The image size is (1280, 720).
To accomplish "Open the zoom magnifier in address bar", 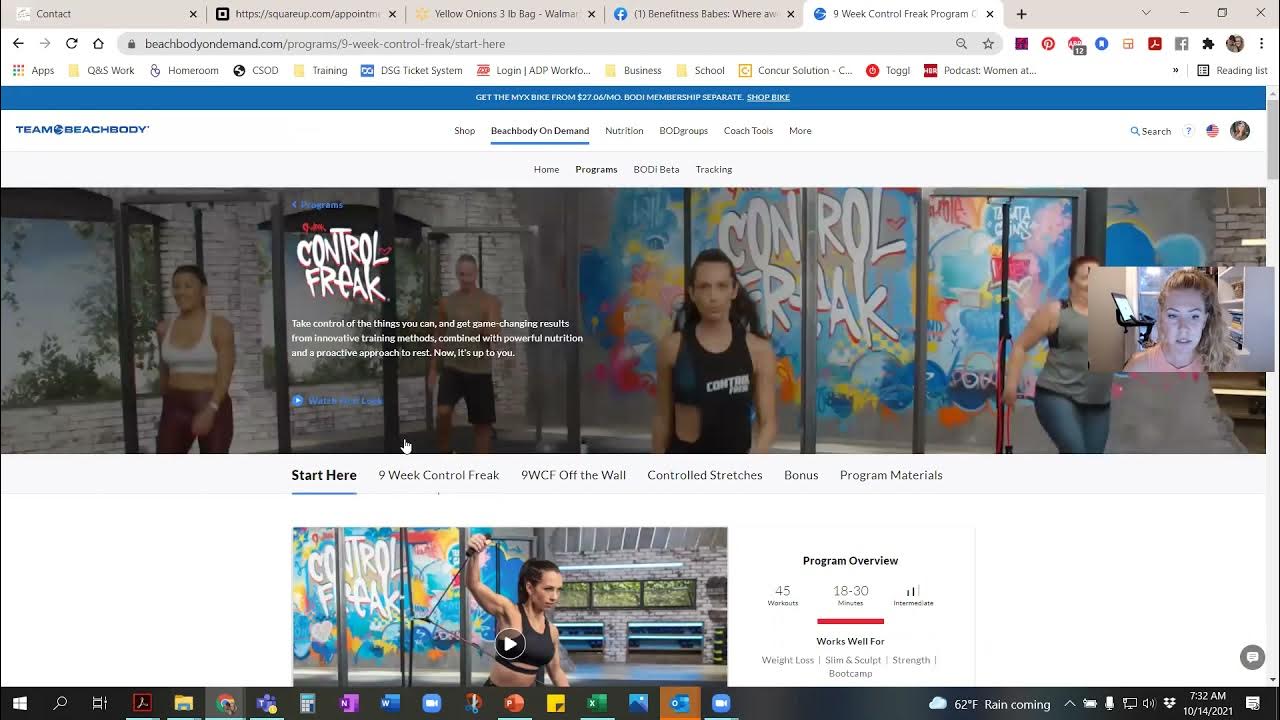I will coord(961,43).
